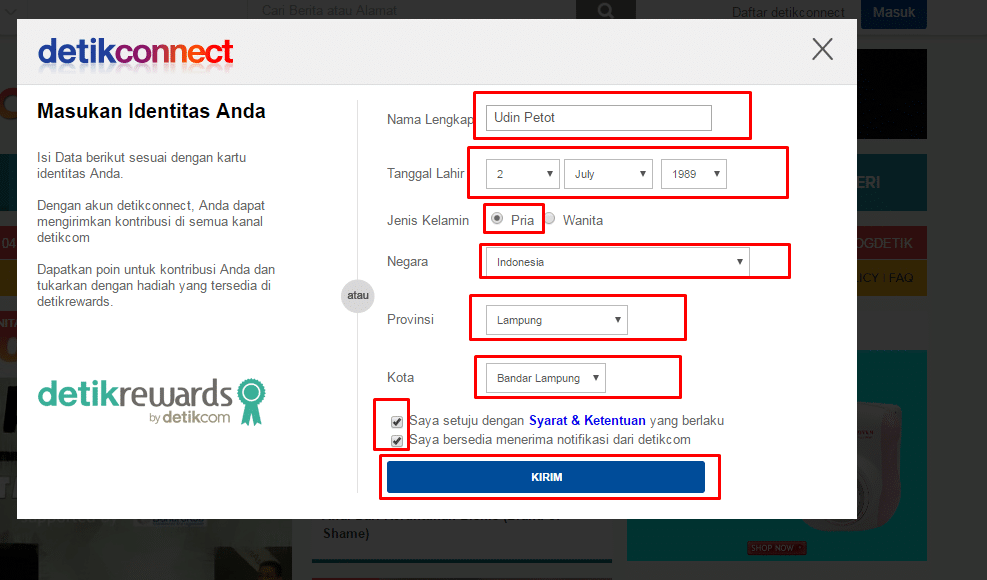Click the detikconnect logo in dialog header

click(x=135, y=52)
